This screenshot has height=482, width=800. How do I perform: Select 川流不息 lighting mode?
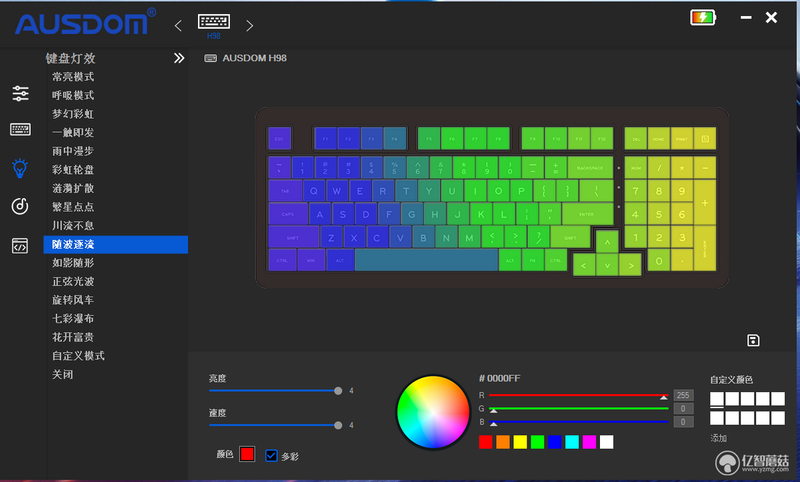73,225
